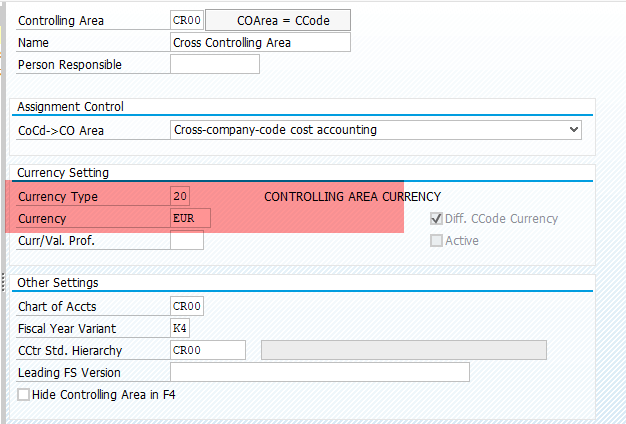Click the Currency field EUR
The height and width of the screenshot is (424, 626).
(x=190, y=218)
